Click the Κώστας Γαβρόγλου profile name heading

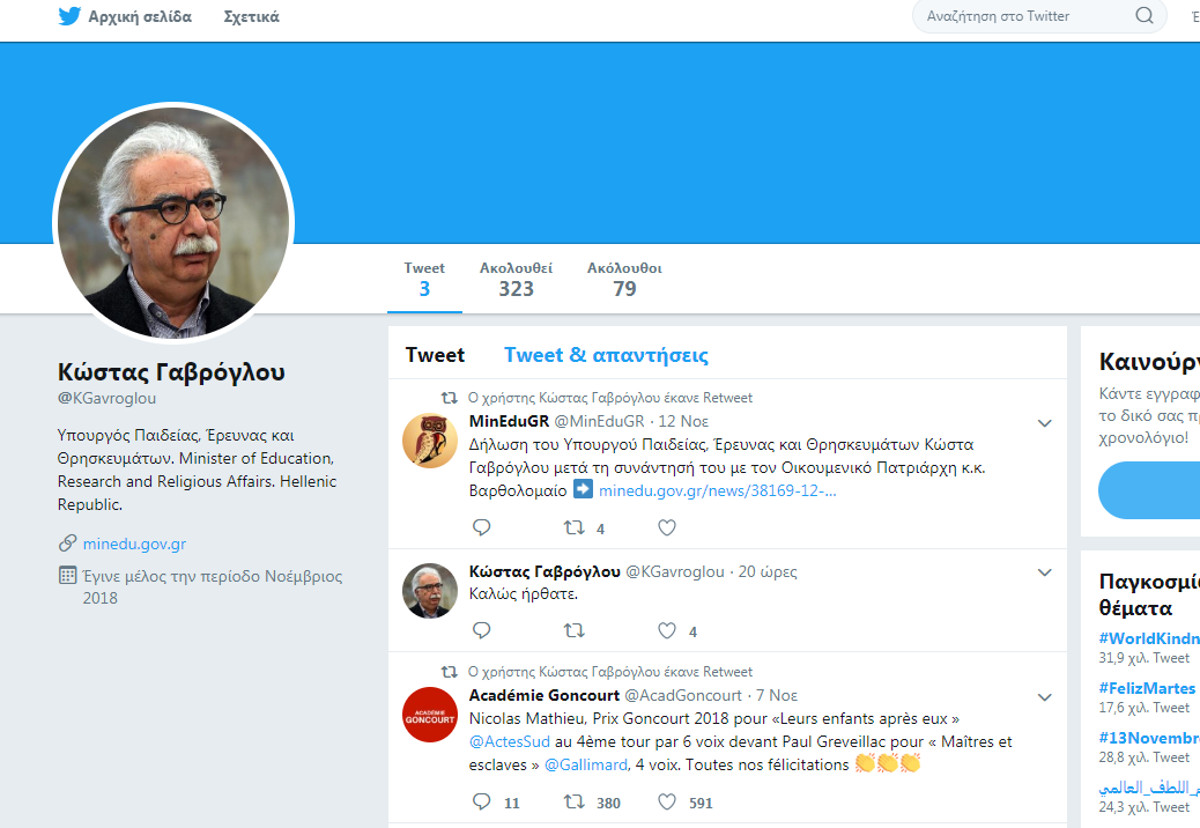(x=171, y=372)
